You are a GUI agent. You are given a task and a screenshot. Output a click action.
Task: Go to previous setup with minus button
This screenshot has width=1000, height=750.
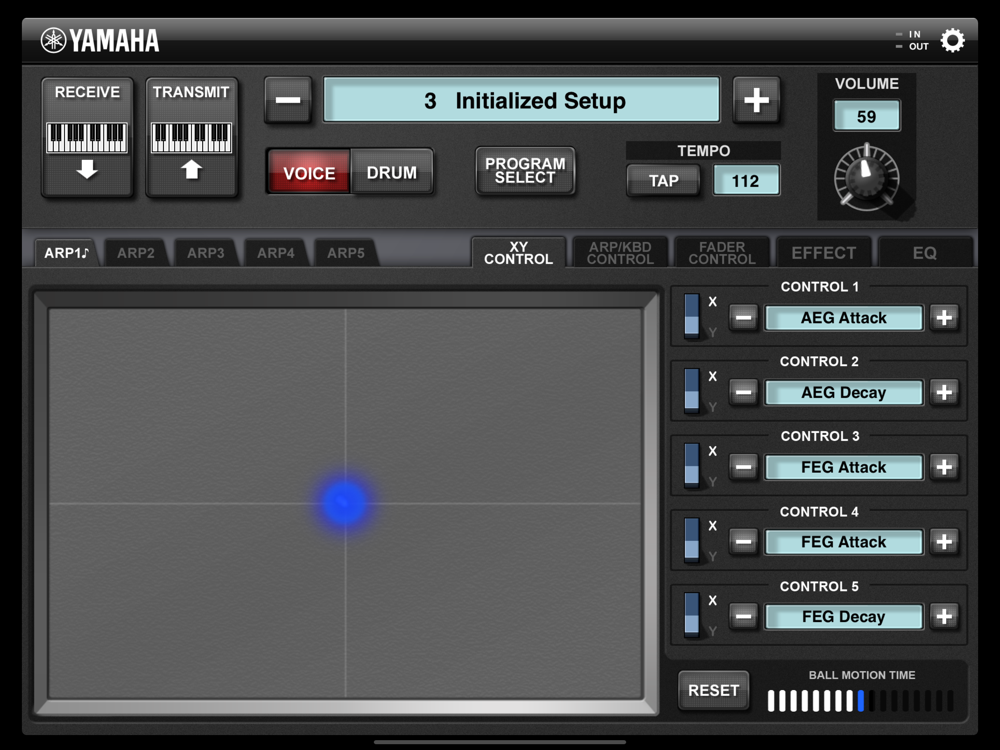point(288,100)
